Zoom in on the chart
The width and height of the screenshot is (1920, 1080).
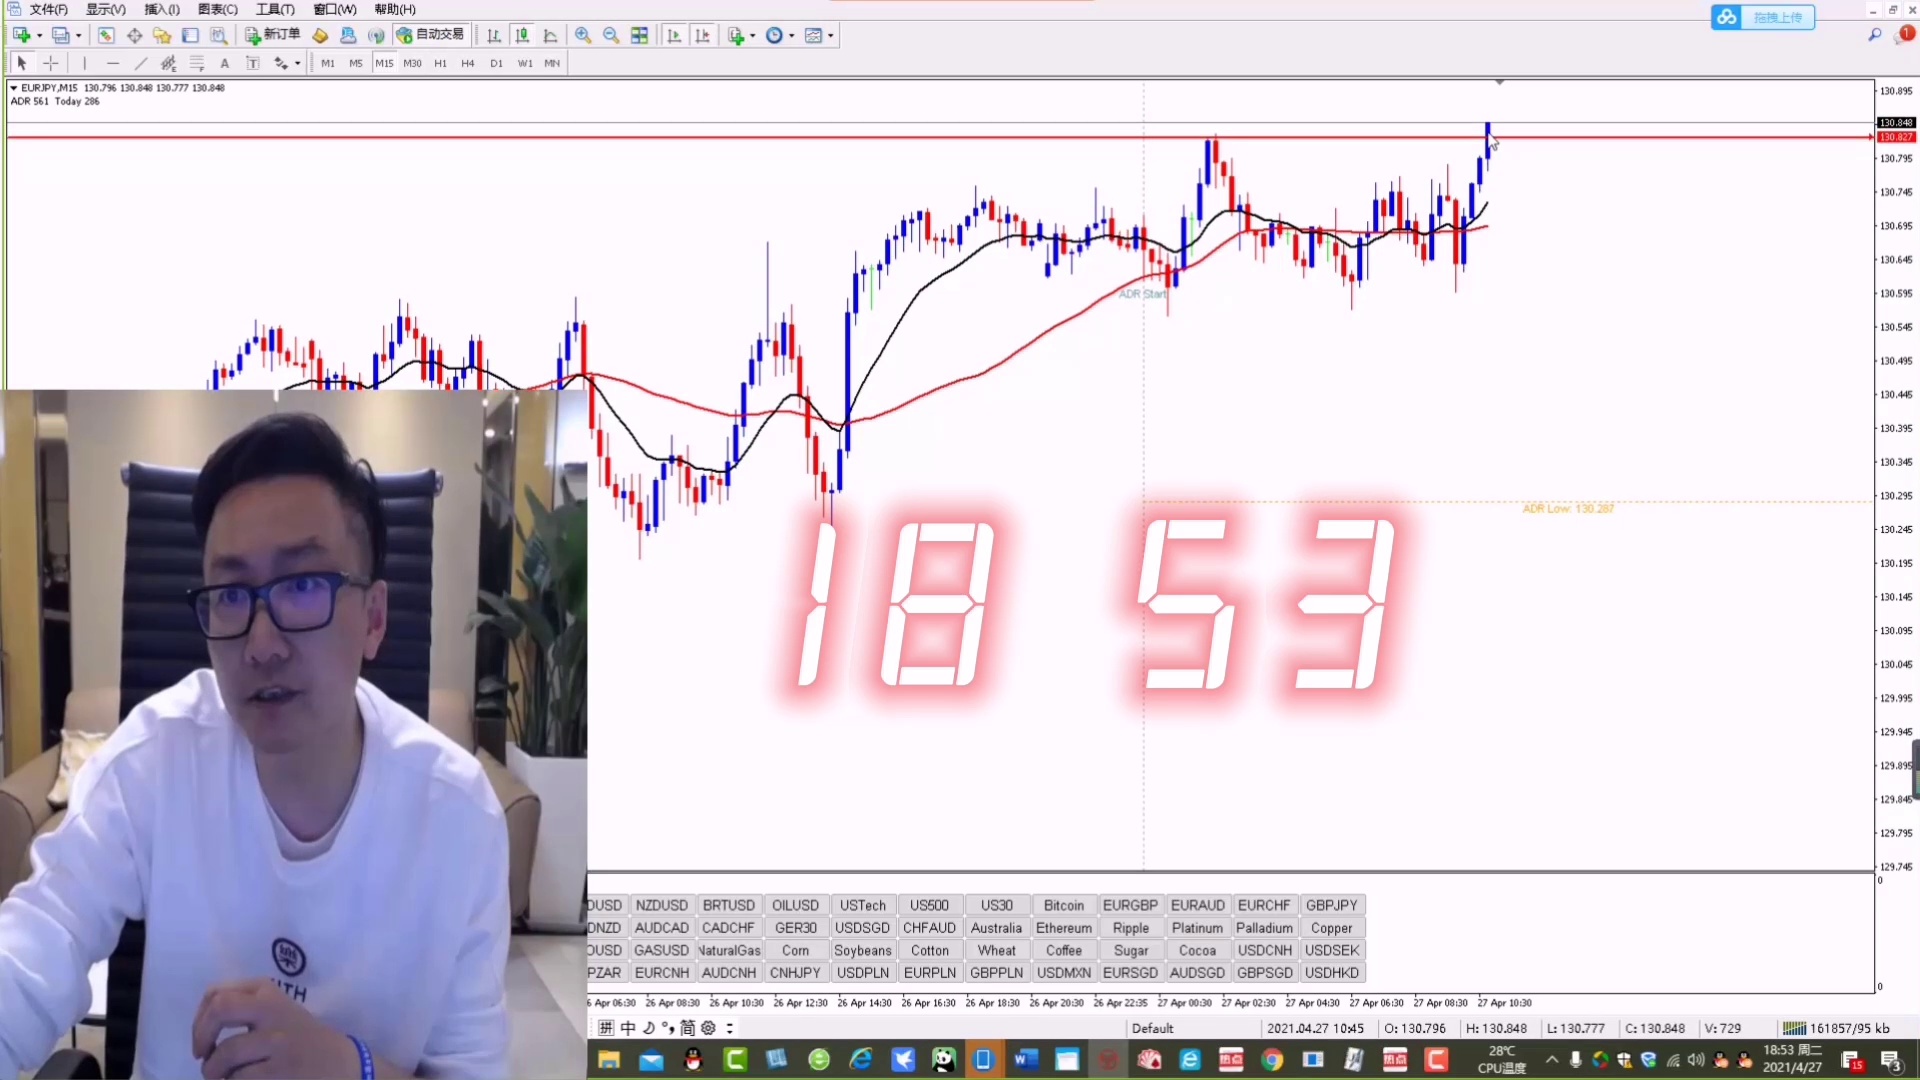click(583, 35)
